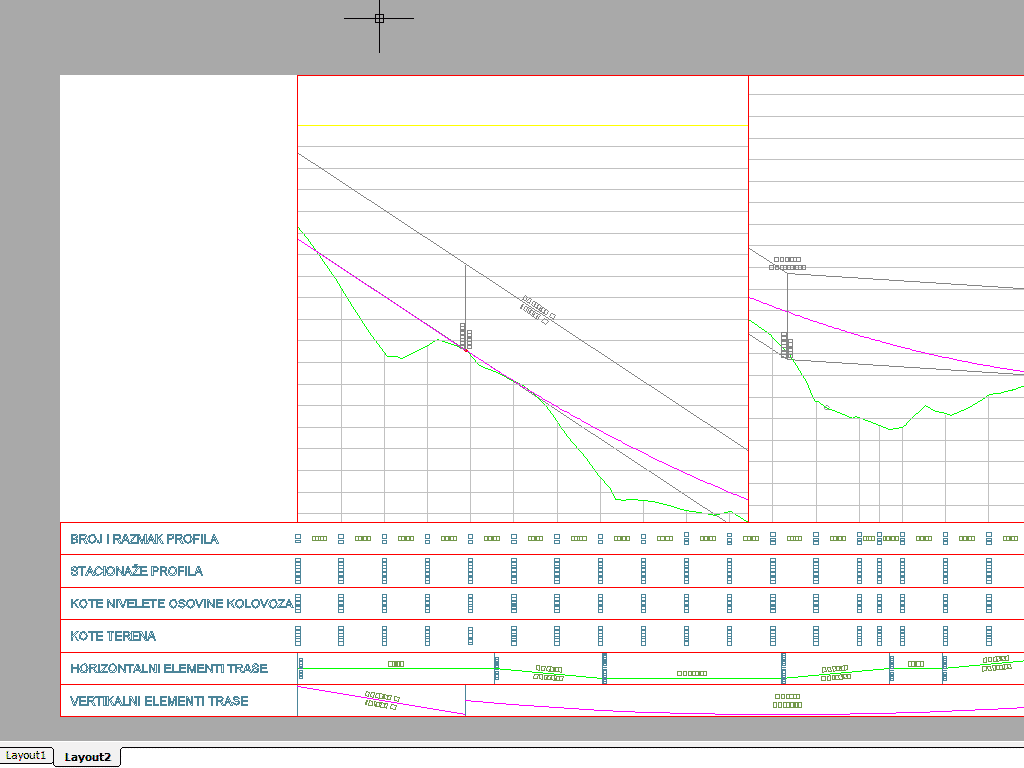Click the two-line text label atop right profile
1024x768 pixels.
pos(786,263)
